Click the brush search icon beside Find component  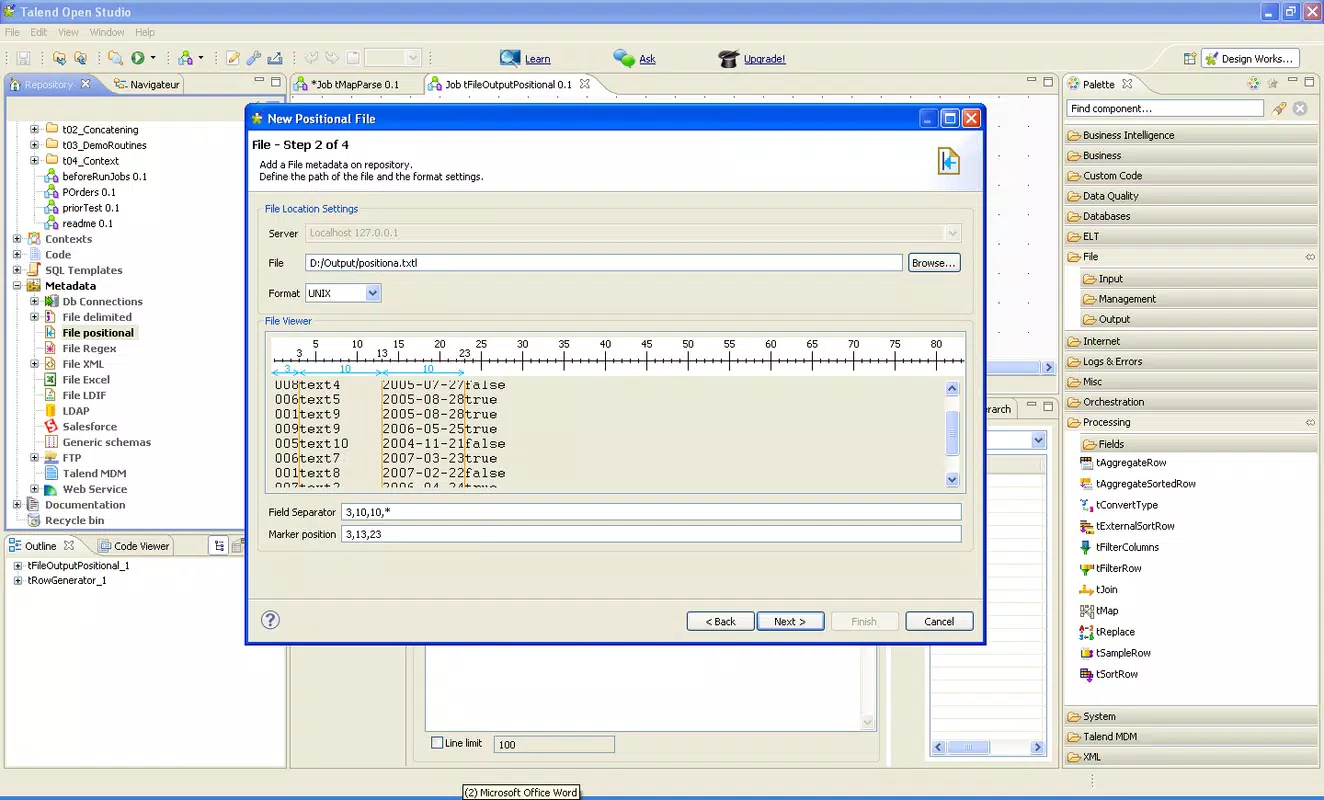coord(1279,108)
